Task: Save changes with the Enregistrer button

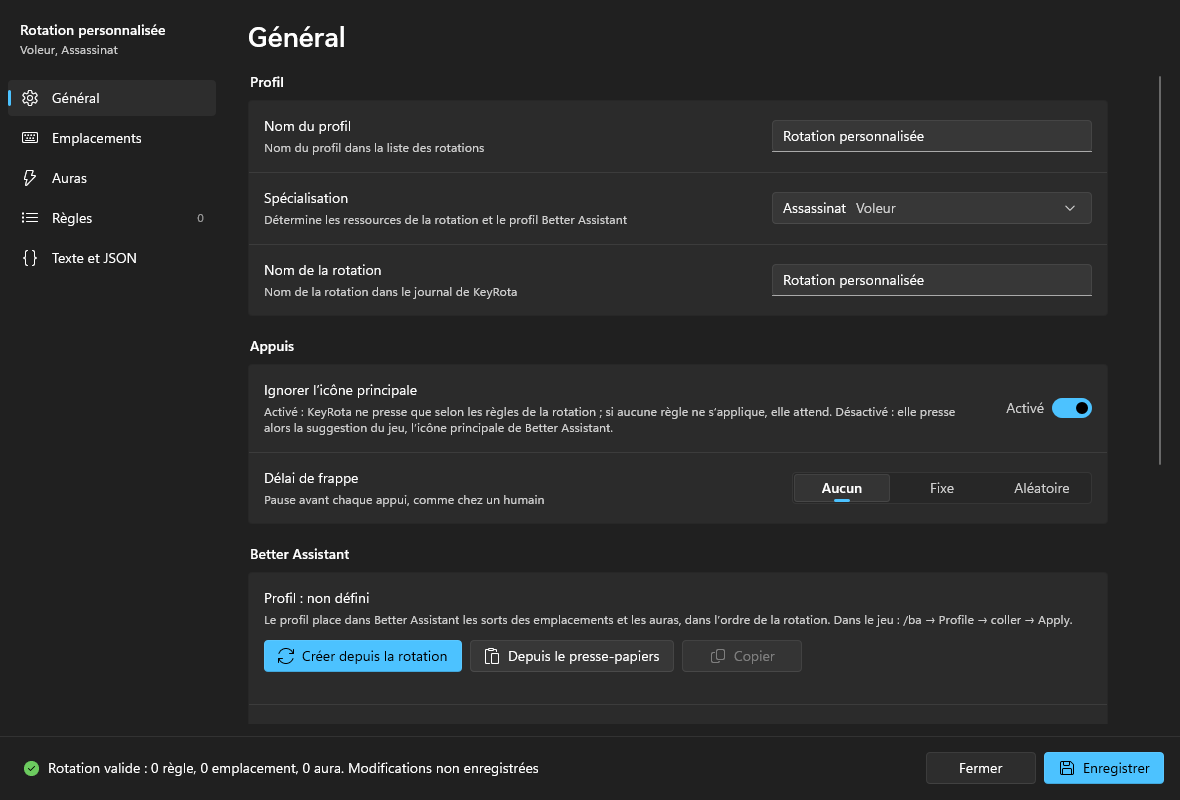Action: 1104,768
